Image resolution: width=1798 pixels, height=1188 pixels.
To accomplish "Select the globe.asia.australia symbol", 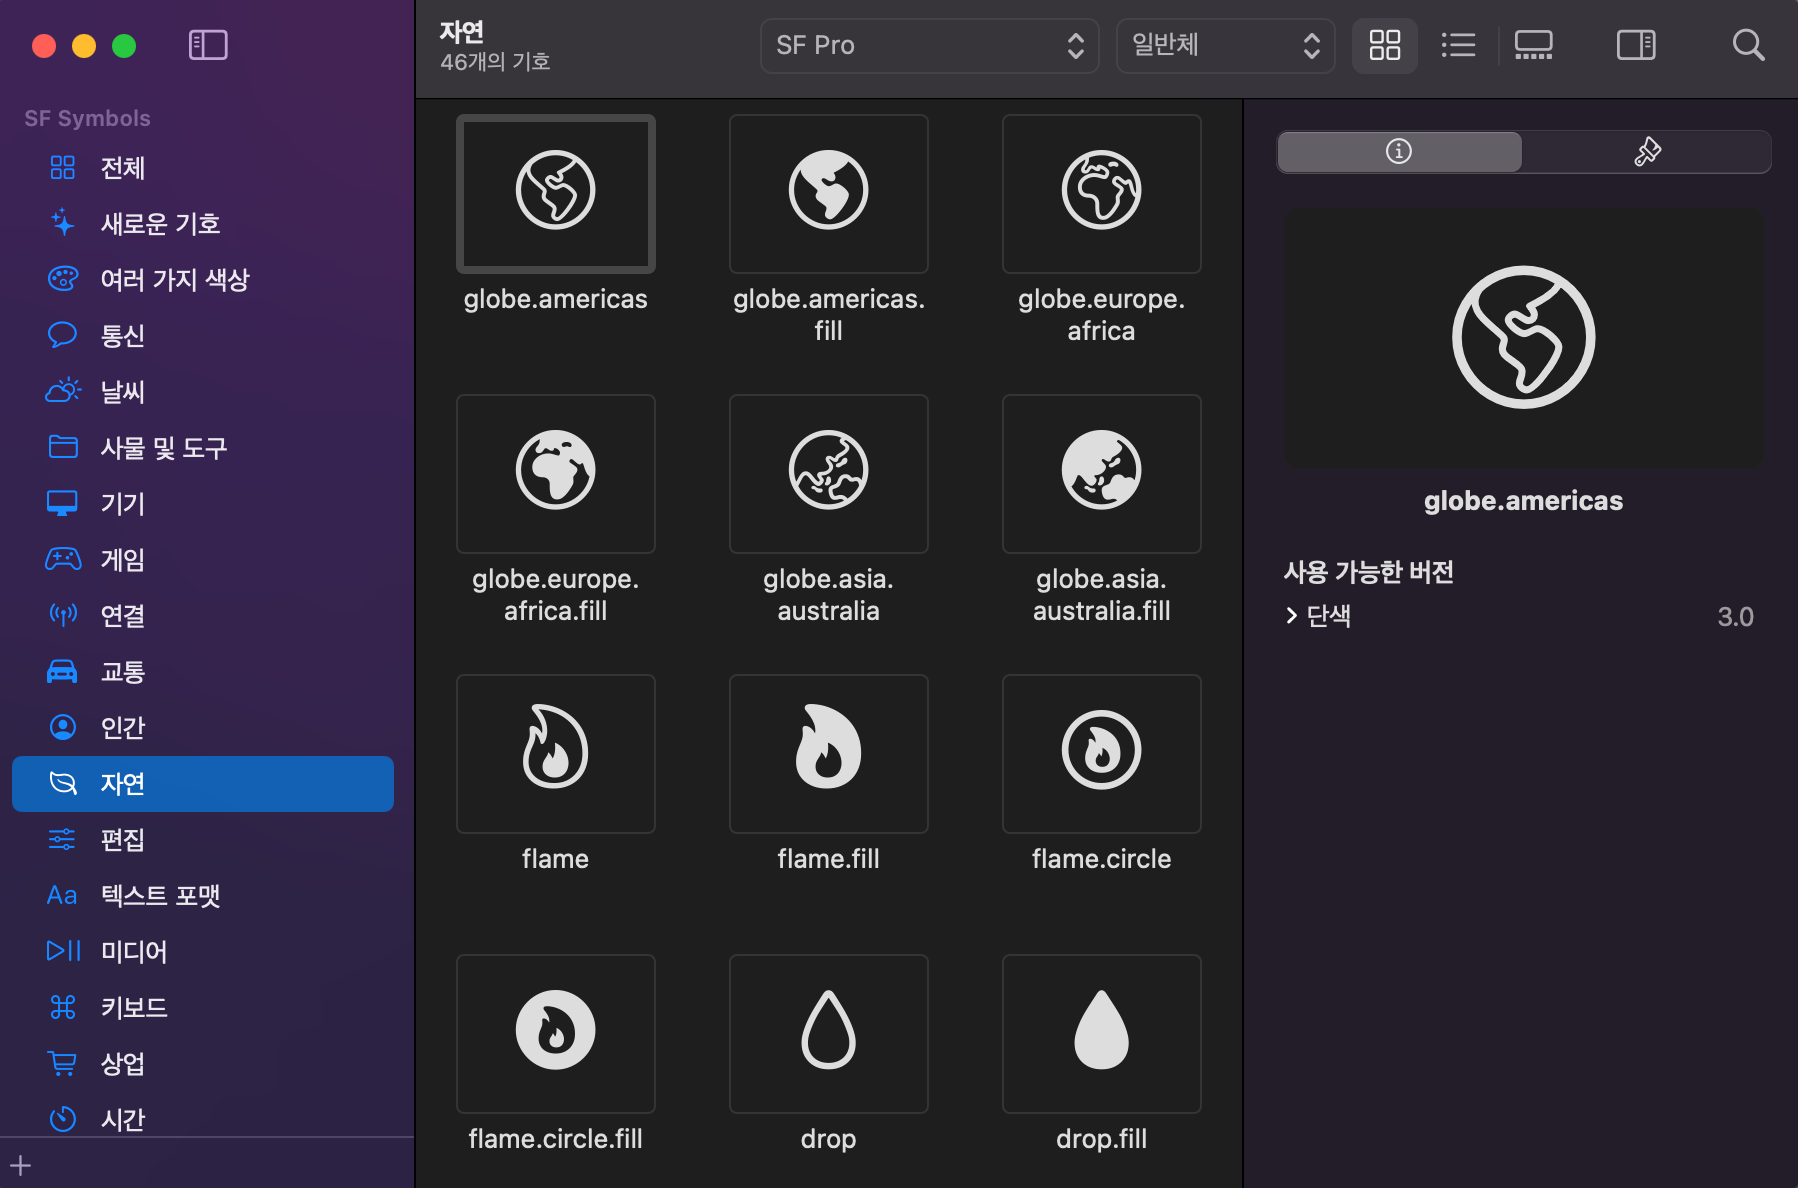I will [829, 474].
